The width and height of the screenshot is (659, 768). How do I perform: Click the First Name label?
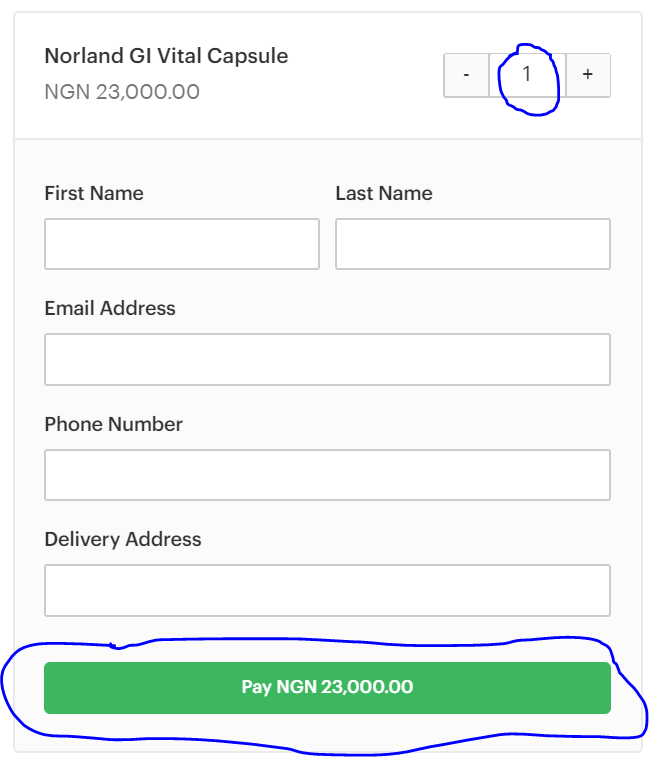94,193
